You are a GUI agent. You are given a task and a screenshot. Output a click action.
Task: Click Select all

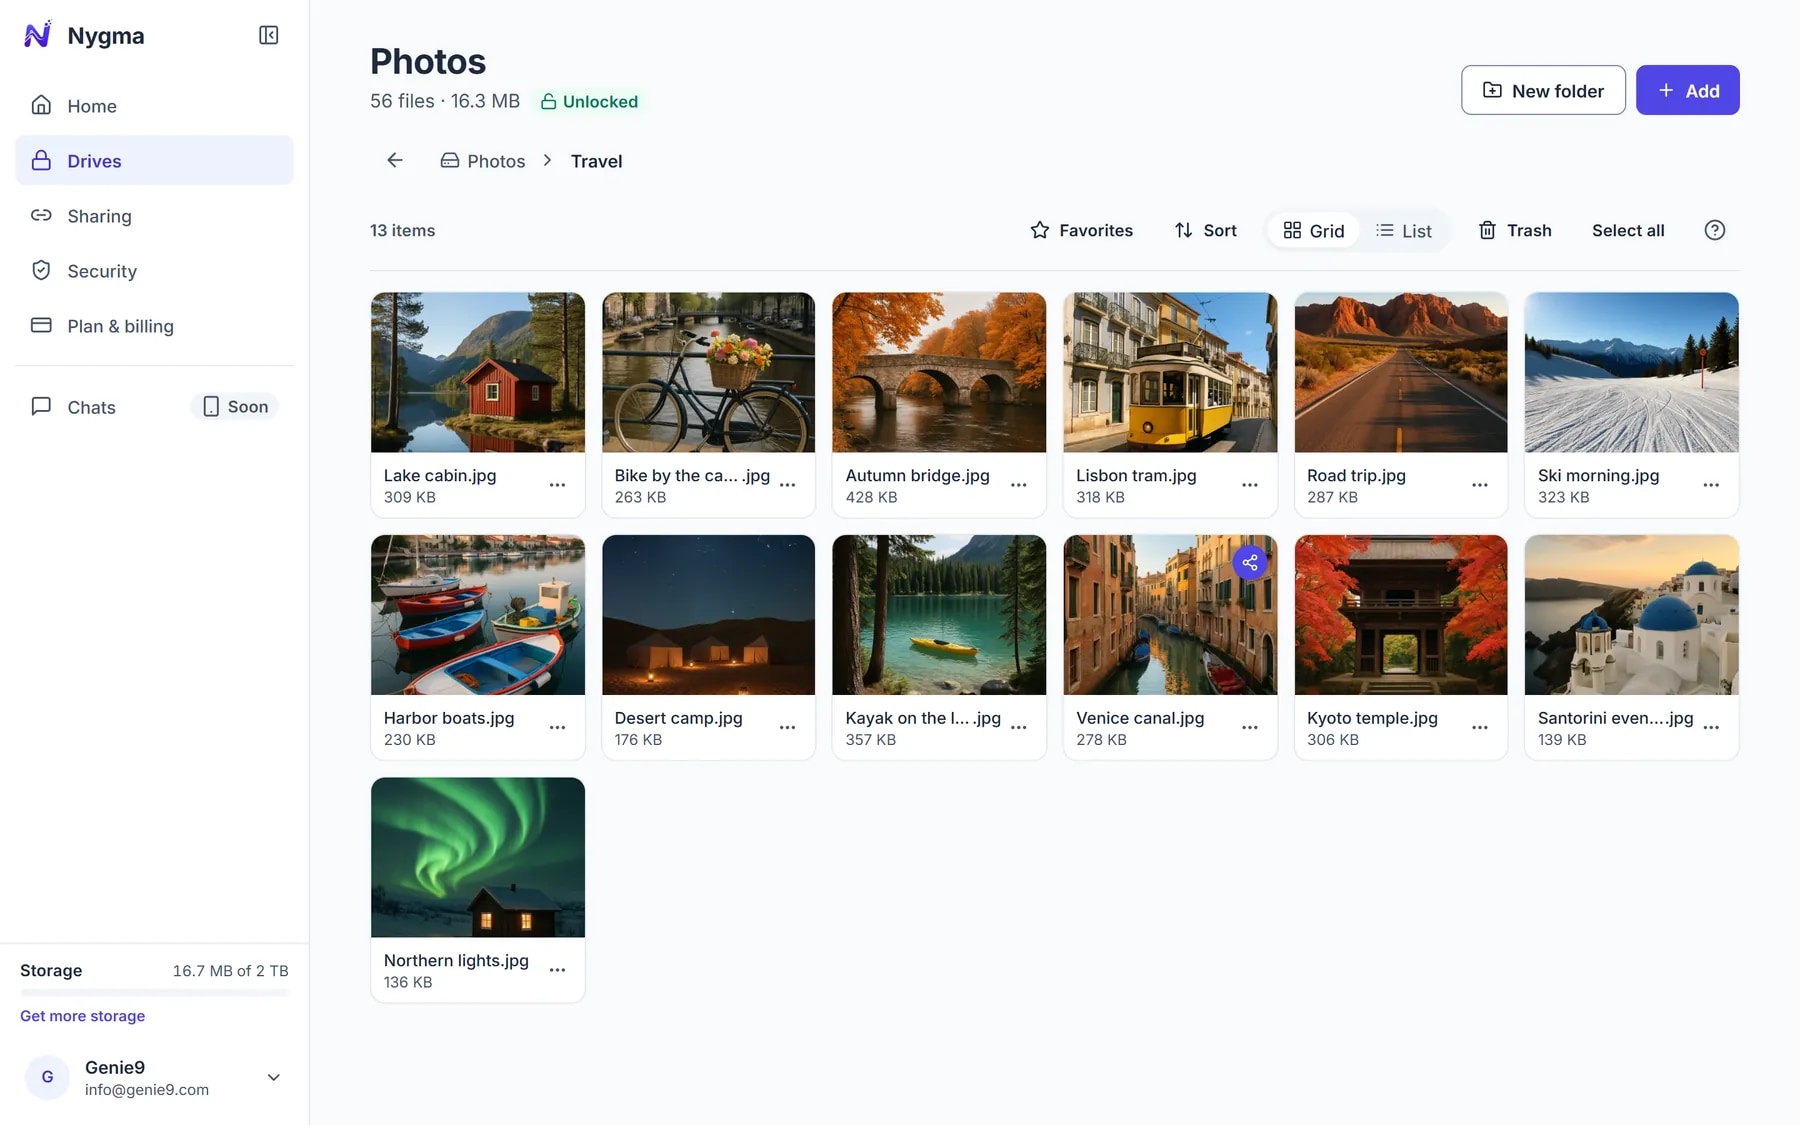[1627, 230]
